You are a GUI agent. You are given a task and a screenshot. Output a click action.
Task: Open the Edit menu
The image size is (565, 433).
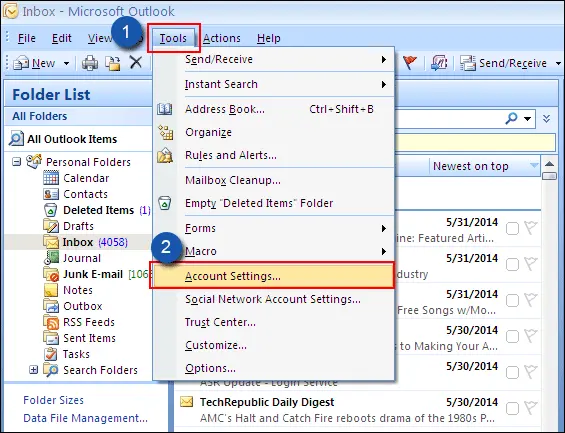click(62, 38)
